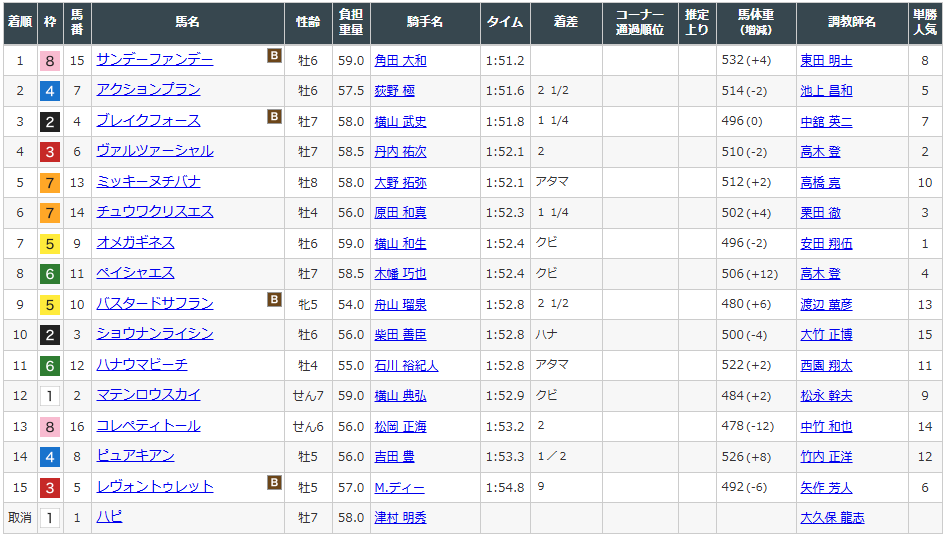Click red frame 3 box in ヴァルツァーシャル row

(x=49, y=152)
